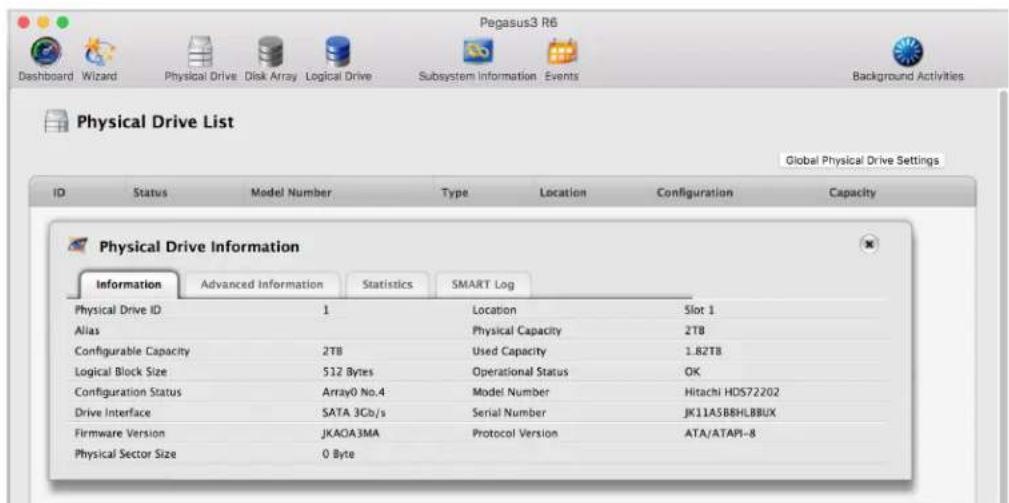The height and width of the screenshot is (503, 1009).
Task: Click the Slot 1 location value
Action: pos(699,310)
